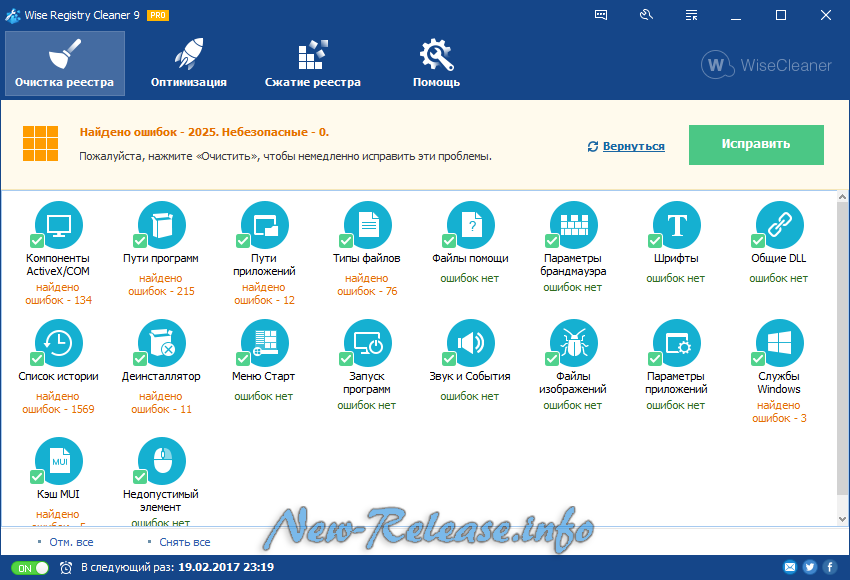Switch to the Очистка реестра tab
Image resolution: width=850 pixels, height=580 pixels.
(x=65, y=63)
